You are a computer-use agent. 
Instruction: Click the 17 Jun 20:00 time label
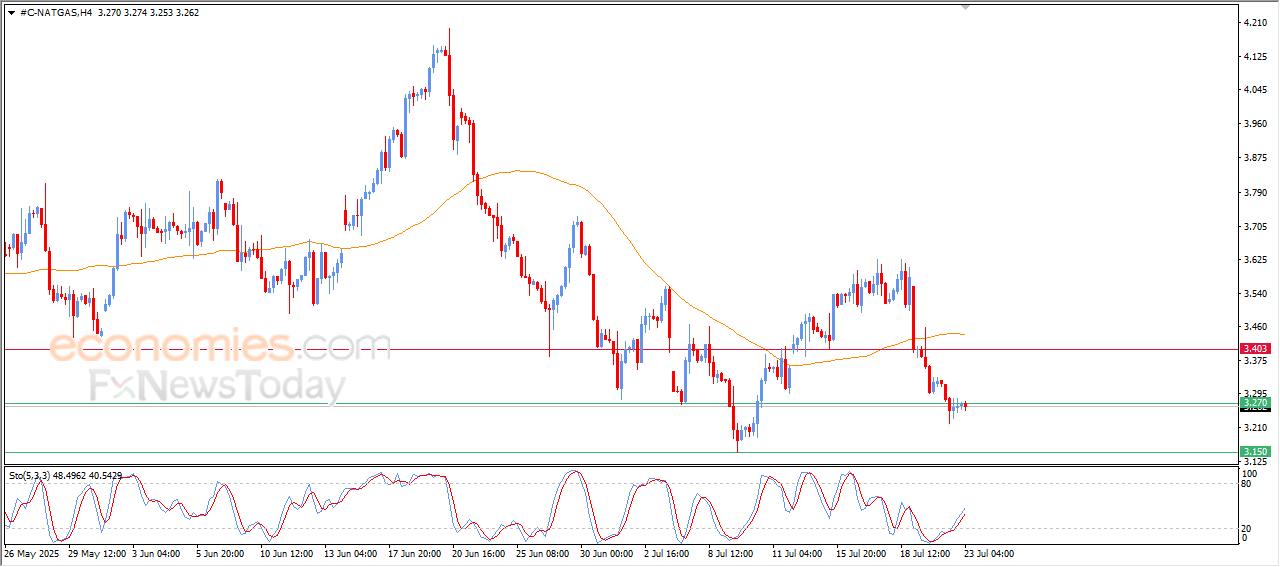[417, 553]
